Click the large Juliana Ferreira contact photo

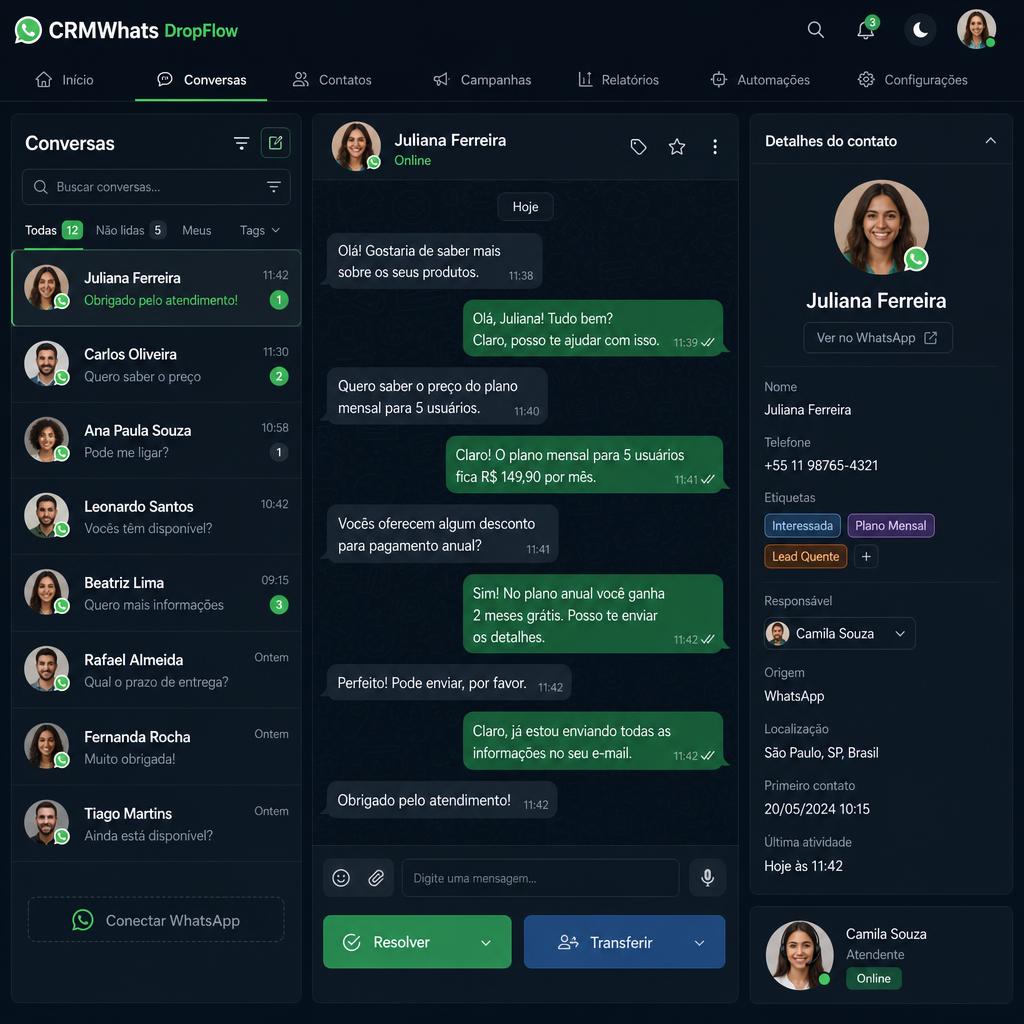point(881,227)
